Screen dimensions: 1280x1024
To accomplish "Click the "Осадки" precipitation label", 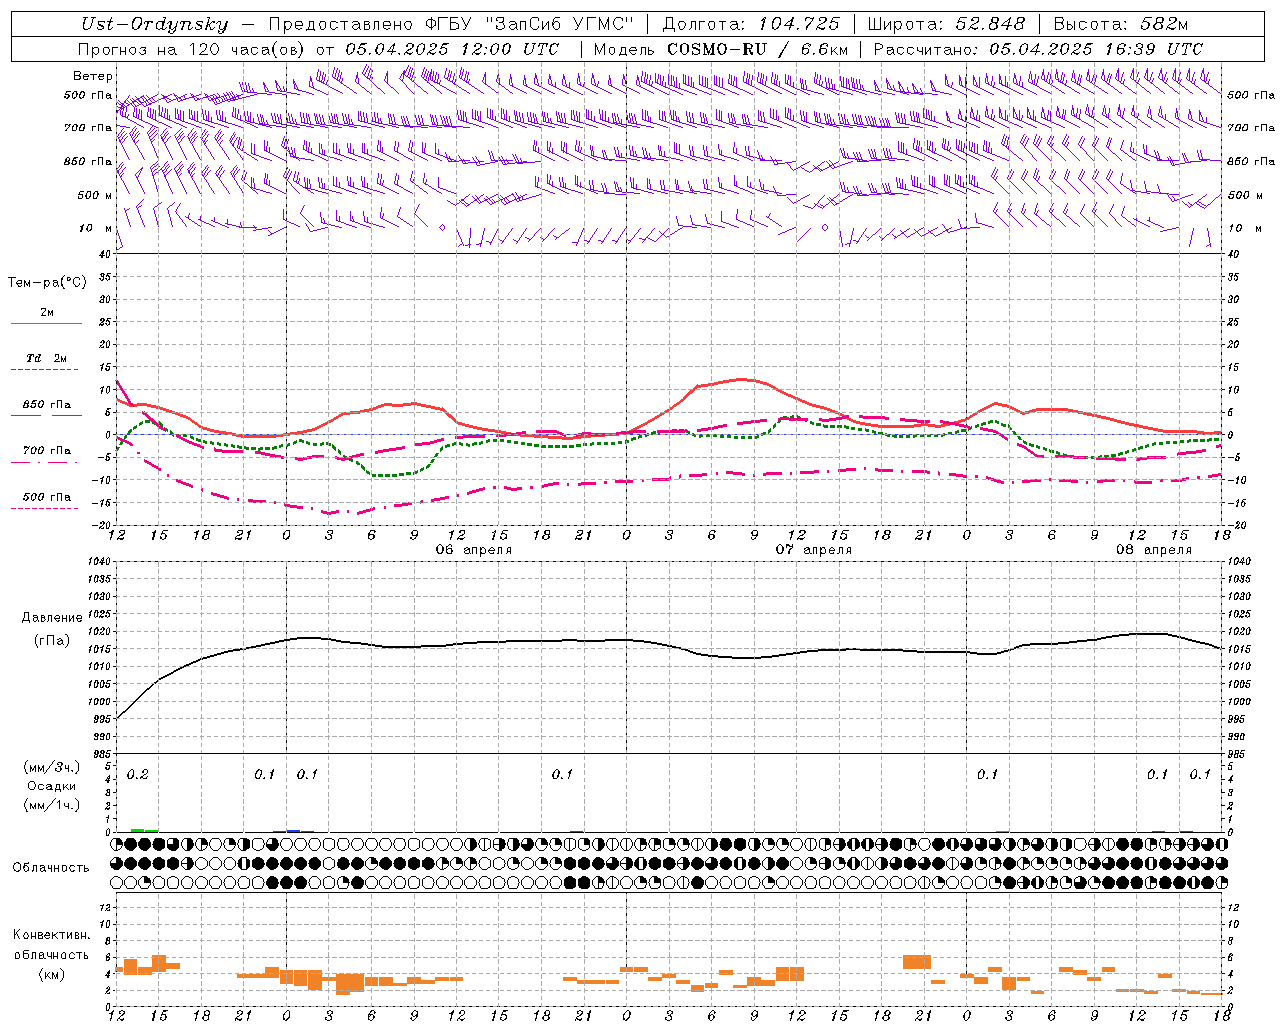I will (52, 786).
